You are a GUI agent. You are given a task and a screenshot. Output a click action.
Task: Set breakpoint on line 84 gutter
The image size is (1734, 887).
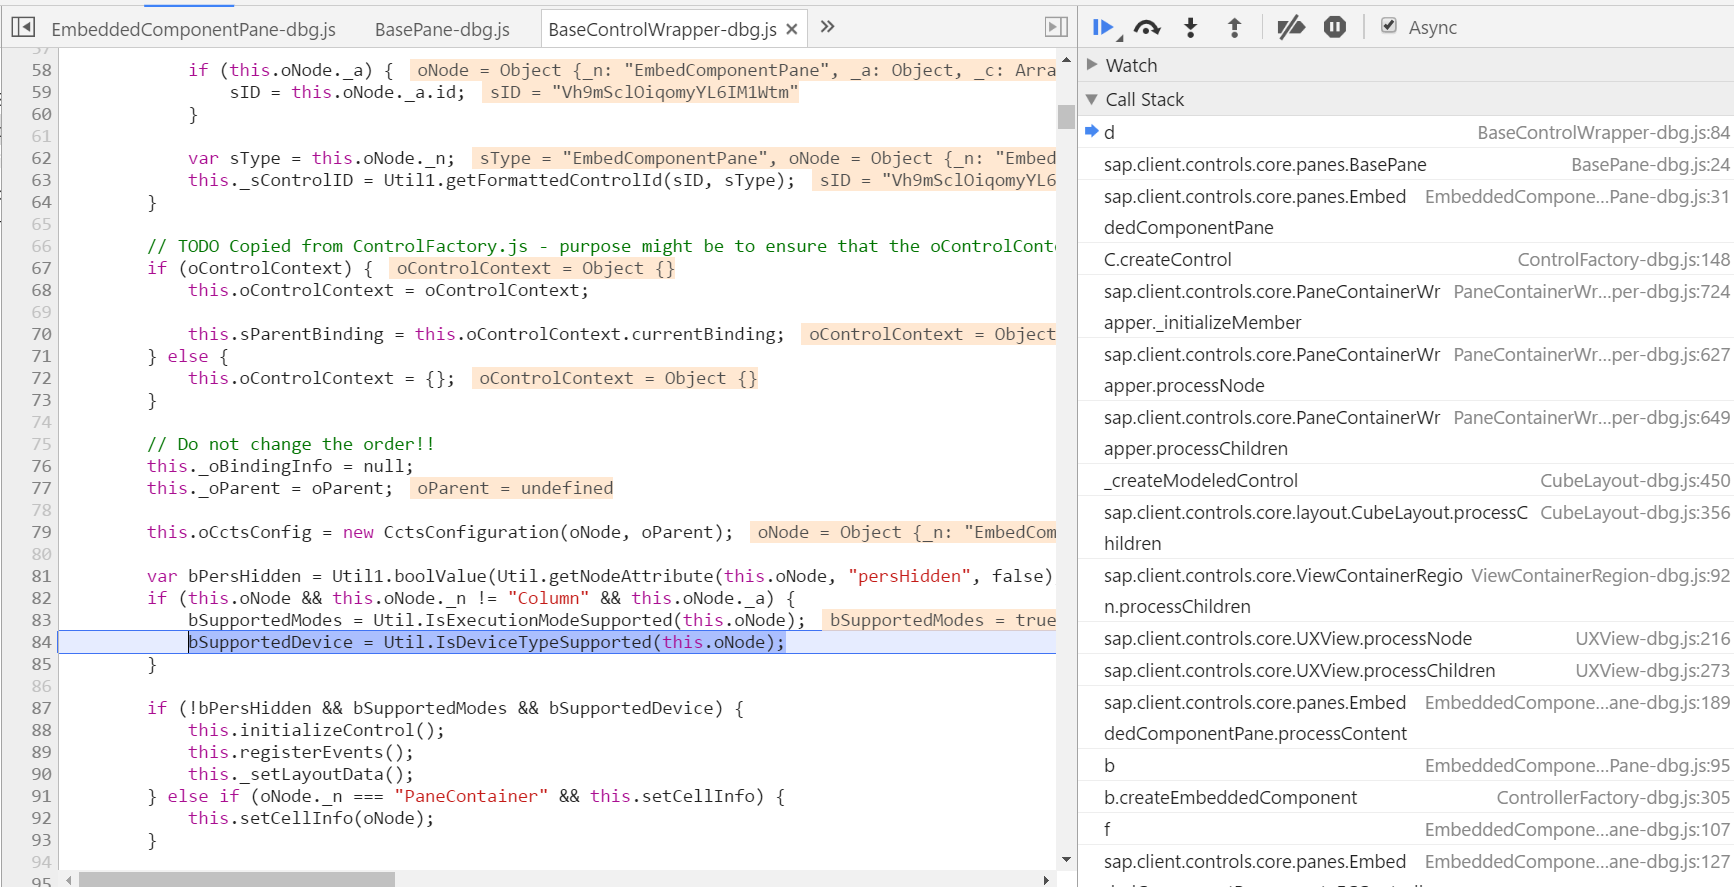pos(41,642)
